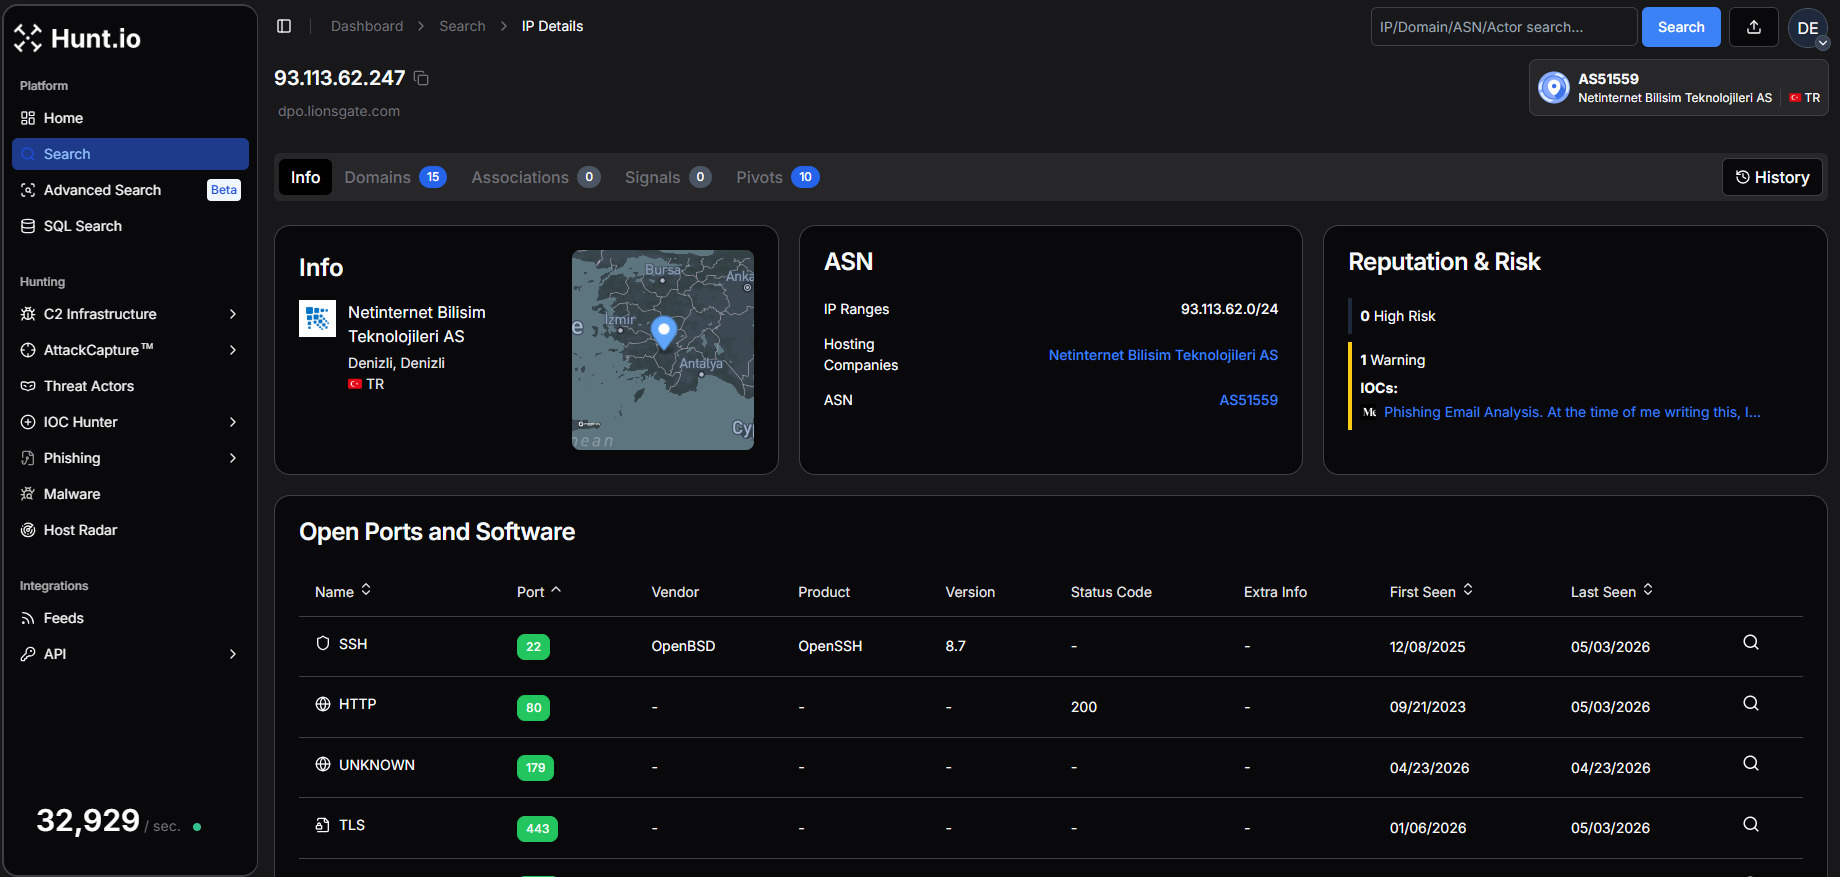Copy the IP address 93.113.62.247
The image size is (1840, 877).
(x=422, y=78)
